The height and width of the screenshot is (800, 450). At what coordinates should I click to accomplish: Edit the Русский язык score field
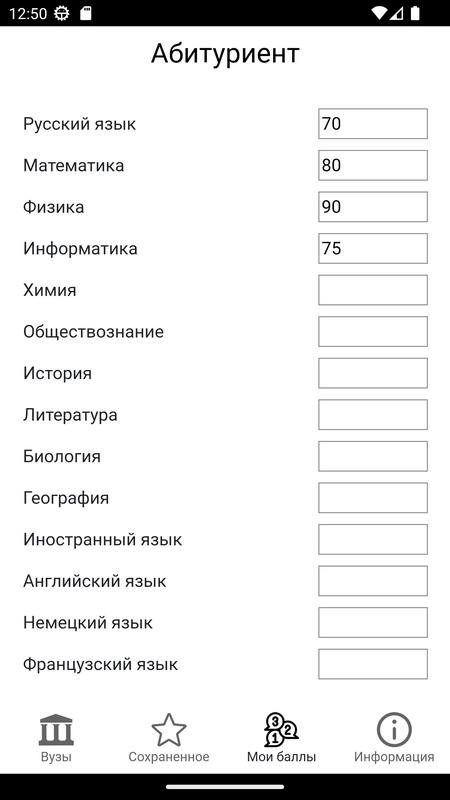click(373, 123)
